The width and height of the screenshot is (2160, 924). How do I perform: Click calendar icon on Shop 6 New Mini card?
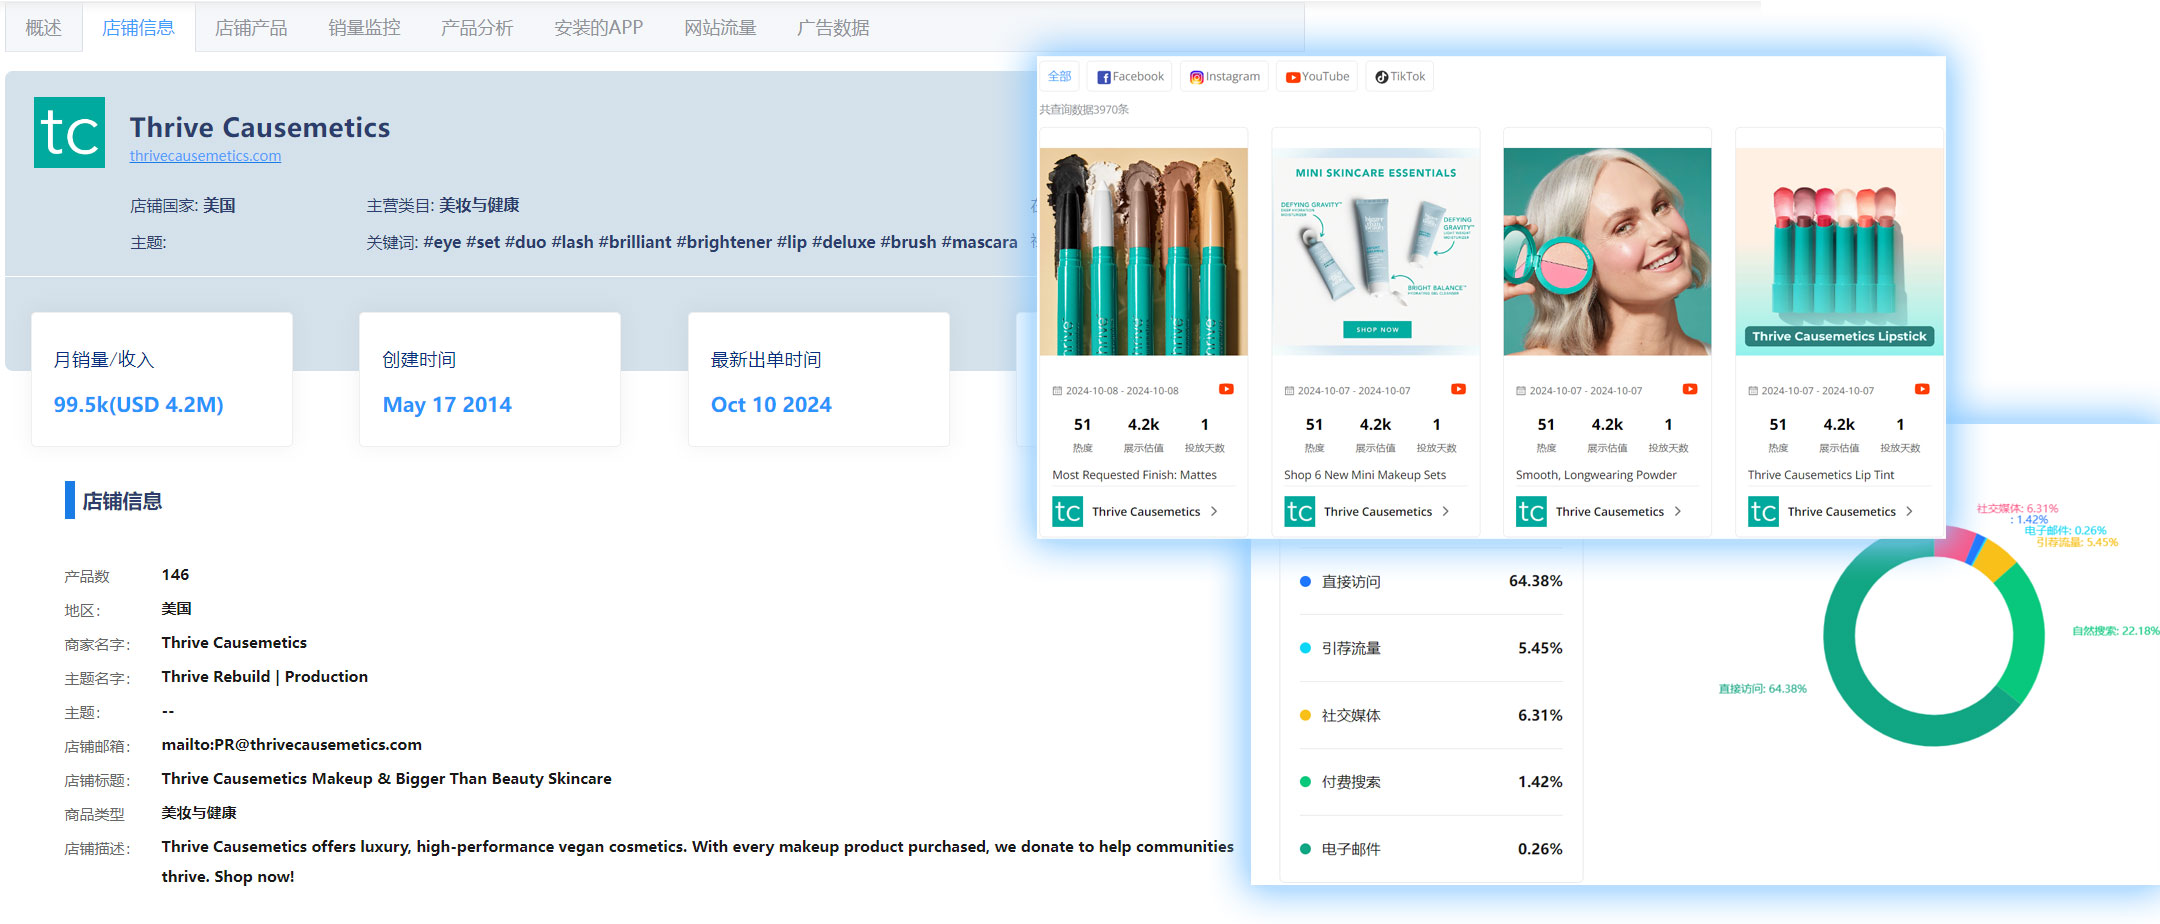[1289, 391]
